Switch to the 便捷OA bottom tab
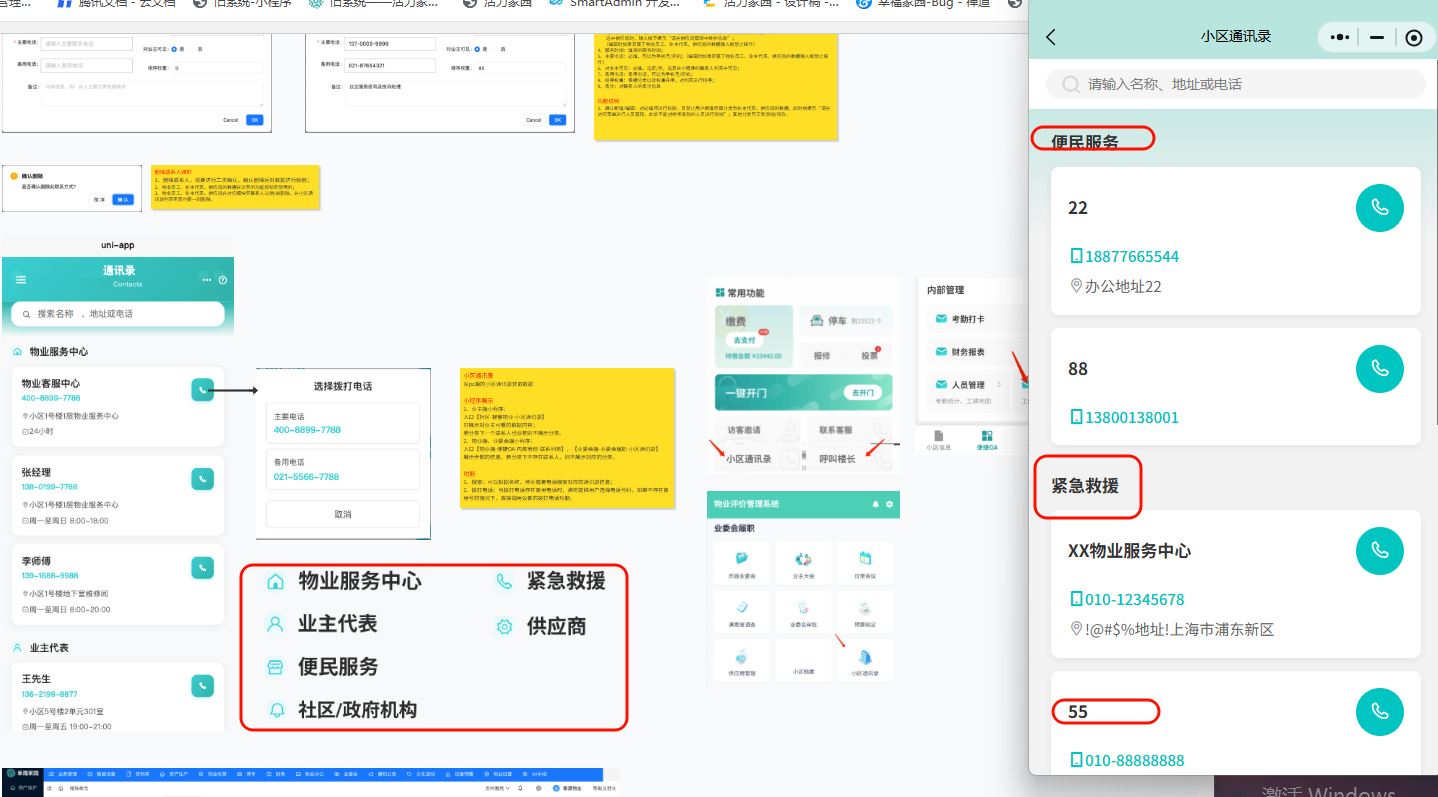The width and height of the screenshot is (1438, 797). 987,439
